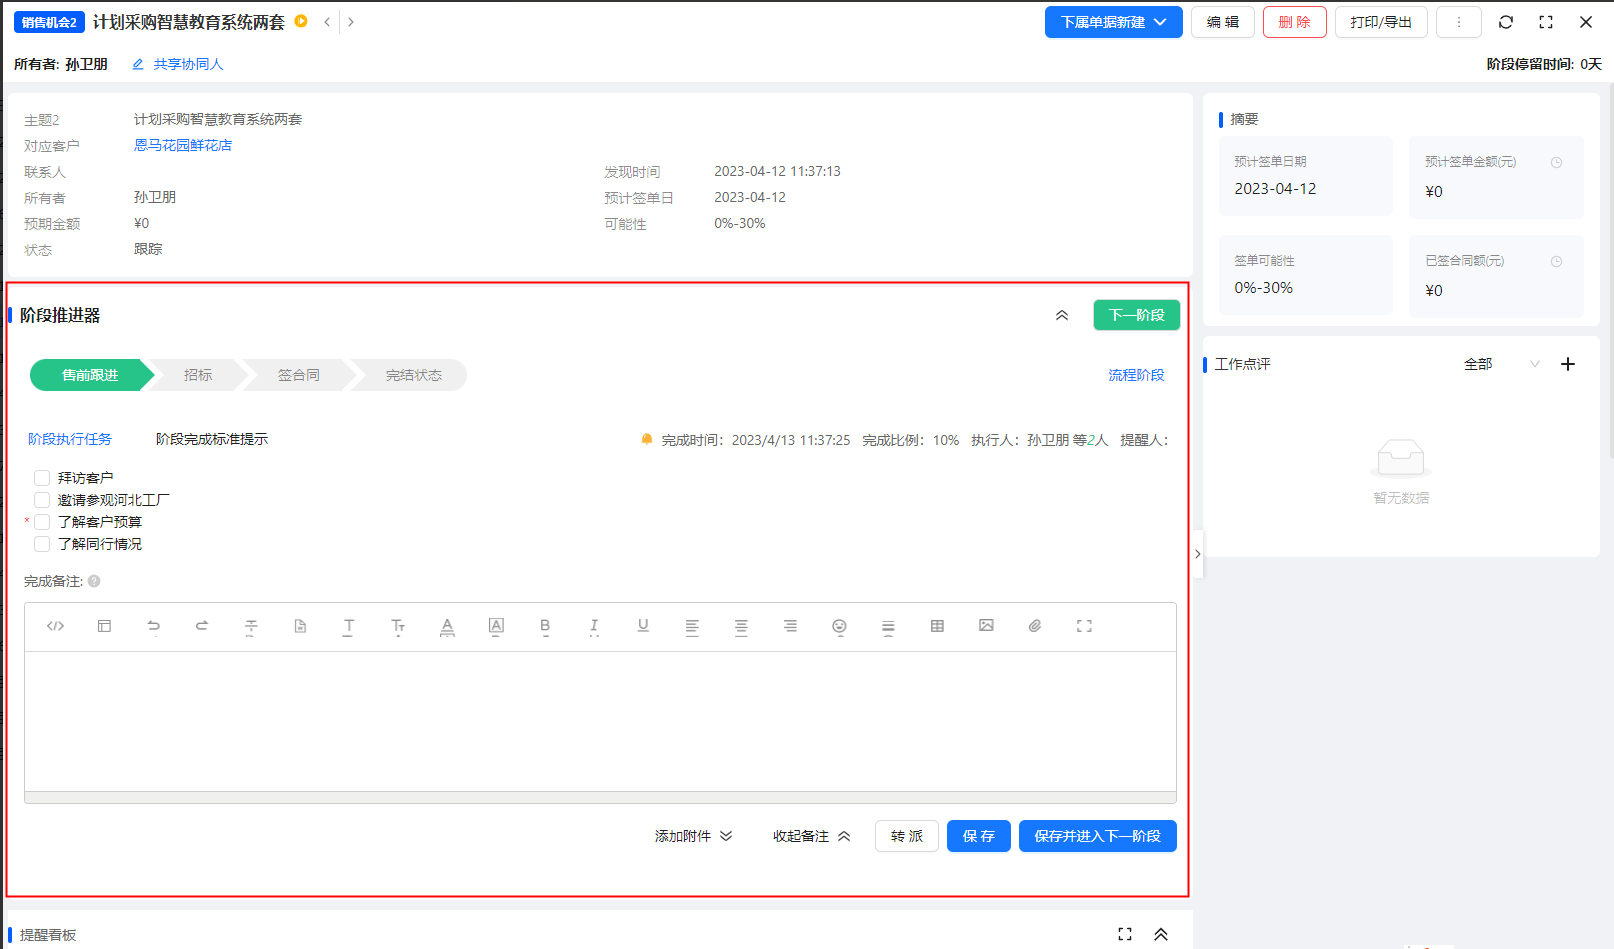Collapse the 阶段推进器 section
Image resolution: width=1614 pixels, height=949 pixels.
coord(1062,315)
